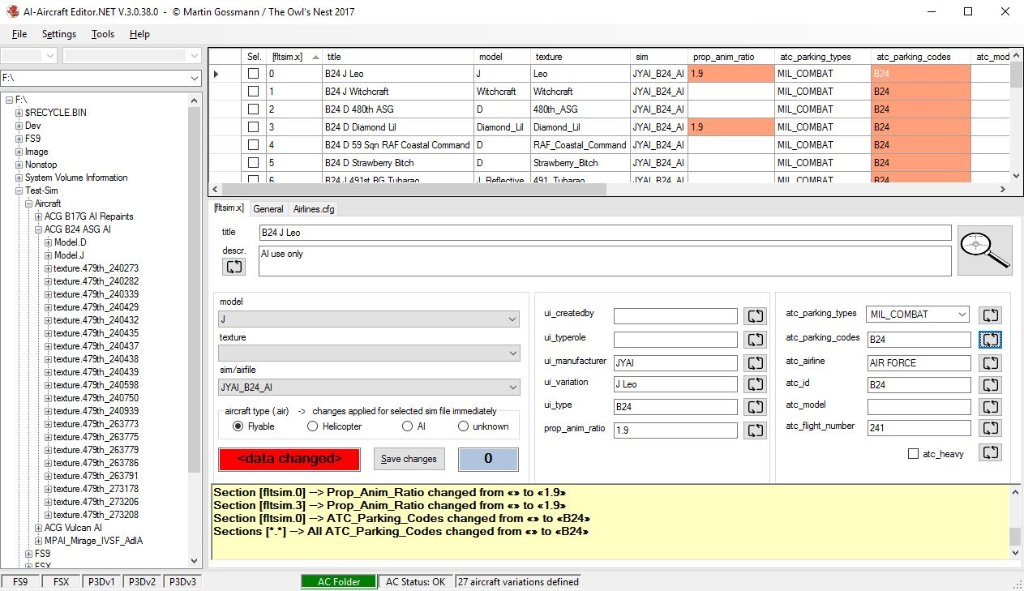Tick the selection checkbox for B24 J Witchcraft
1024x591 pixels.
tap(253, 92)
